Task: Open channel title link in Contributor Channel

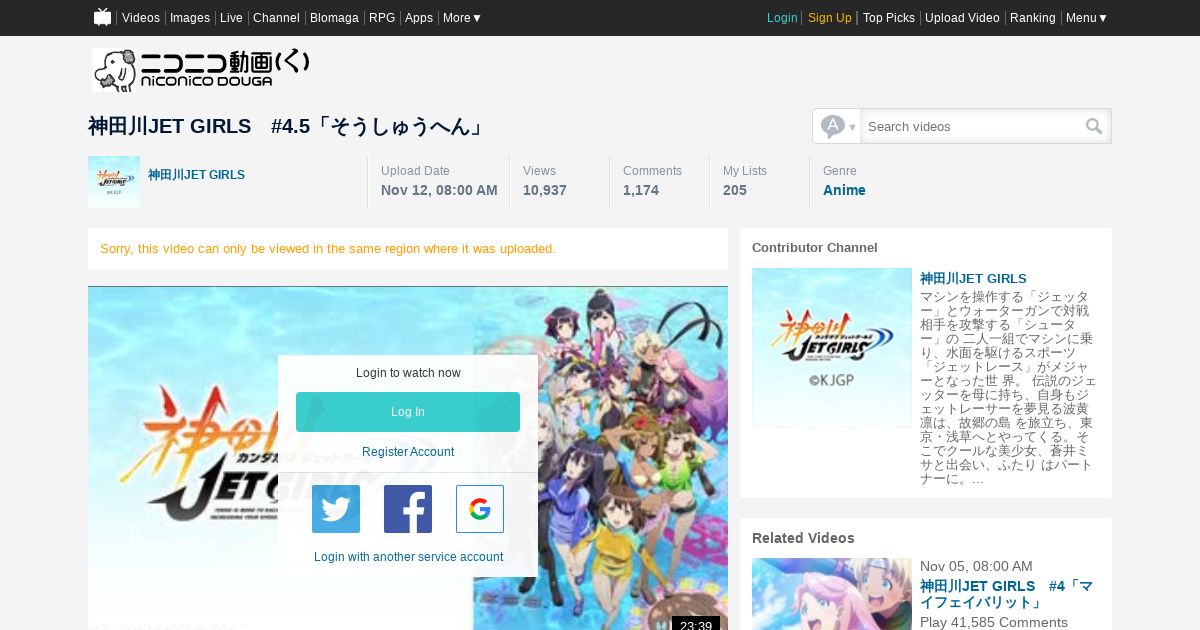Action: pyautogui.click(x=973, y=279)
